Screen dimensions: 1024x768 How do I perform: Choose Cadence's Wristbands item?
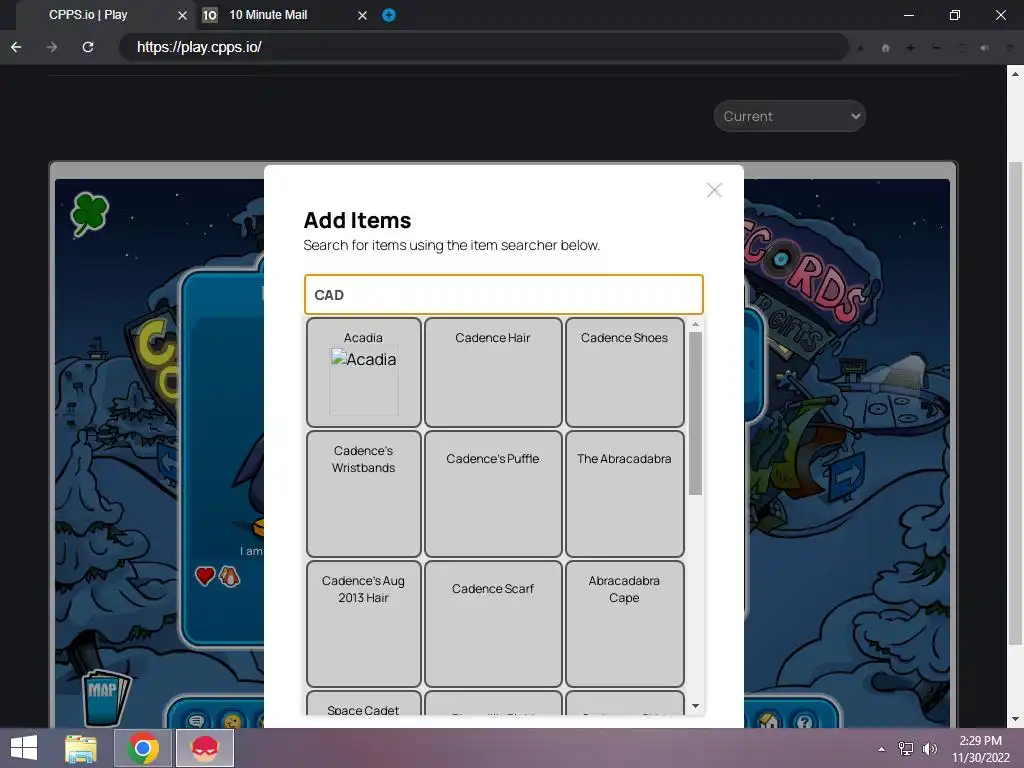coord(364,494)
